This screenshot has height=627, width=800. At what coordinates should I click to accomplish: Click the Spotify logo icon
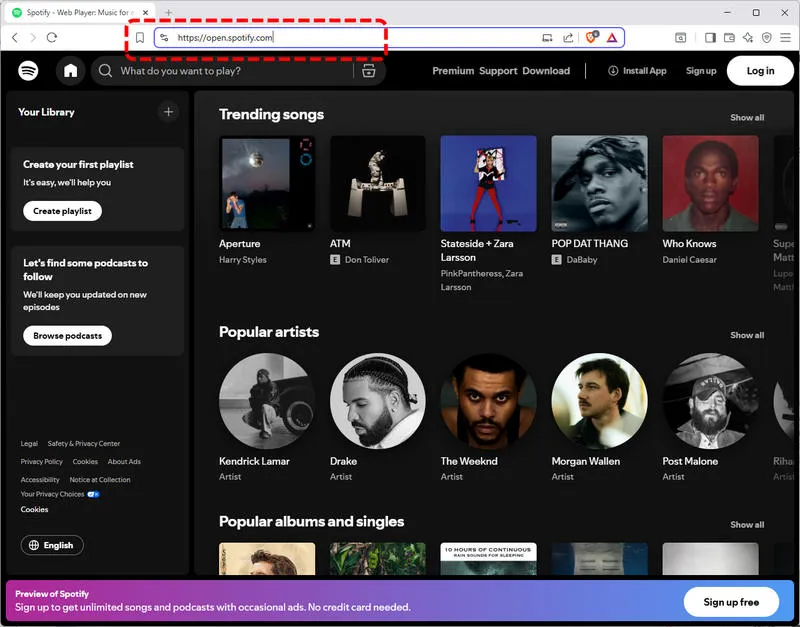28,71
